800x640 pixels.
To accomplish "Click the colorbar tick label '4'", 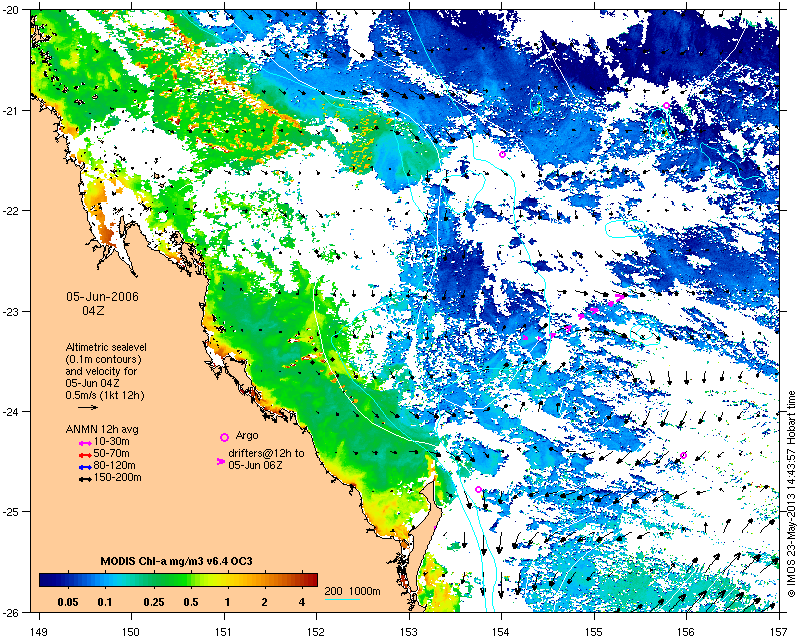I will [x=302, y=602].
